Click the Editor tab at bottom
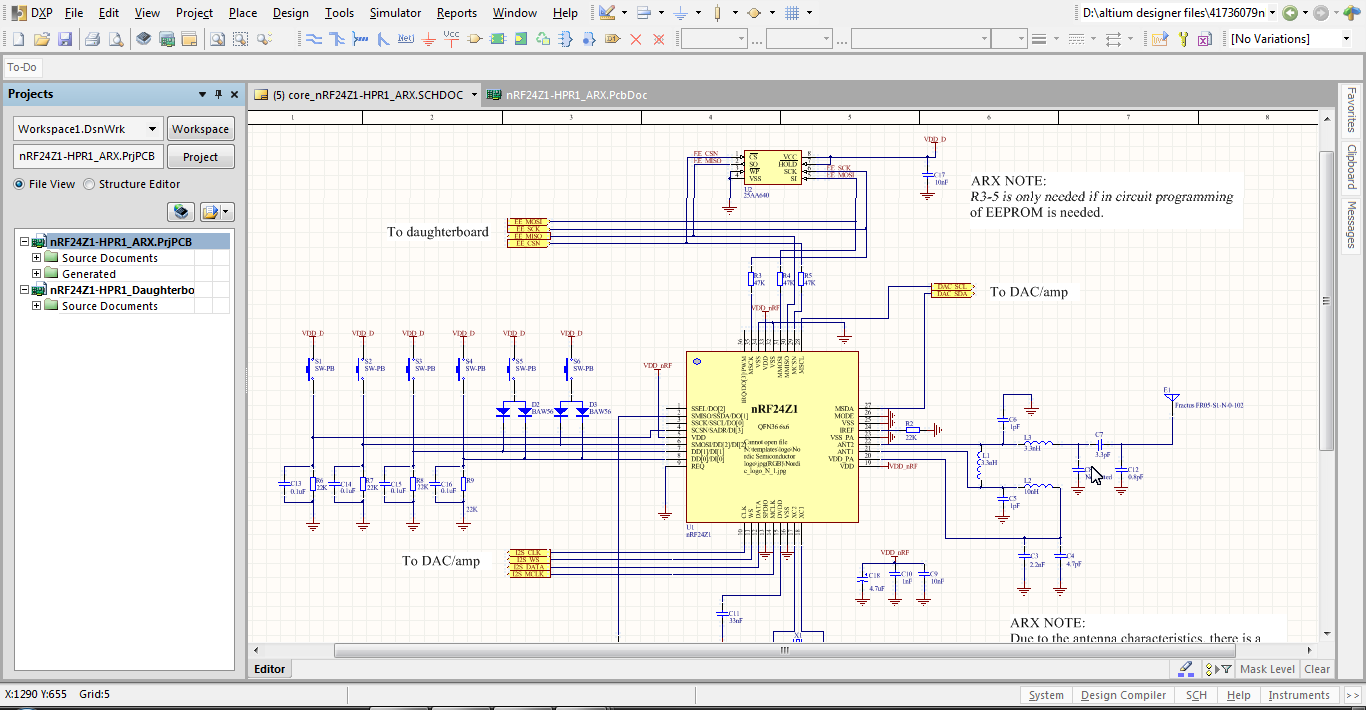 [x=269, y=669]
